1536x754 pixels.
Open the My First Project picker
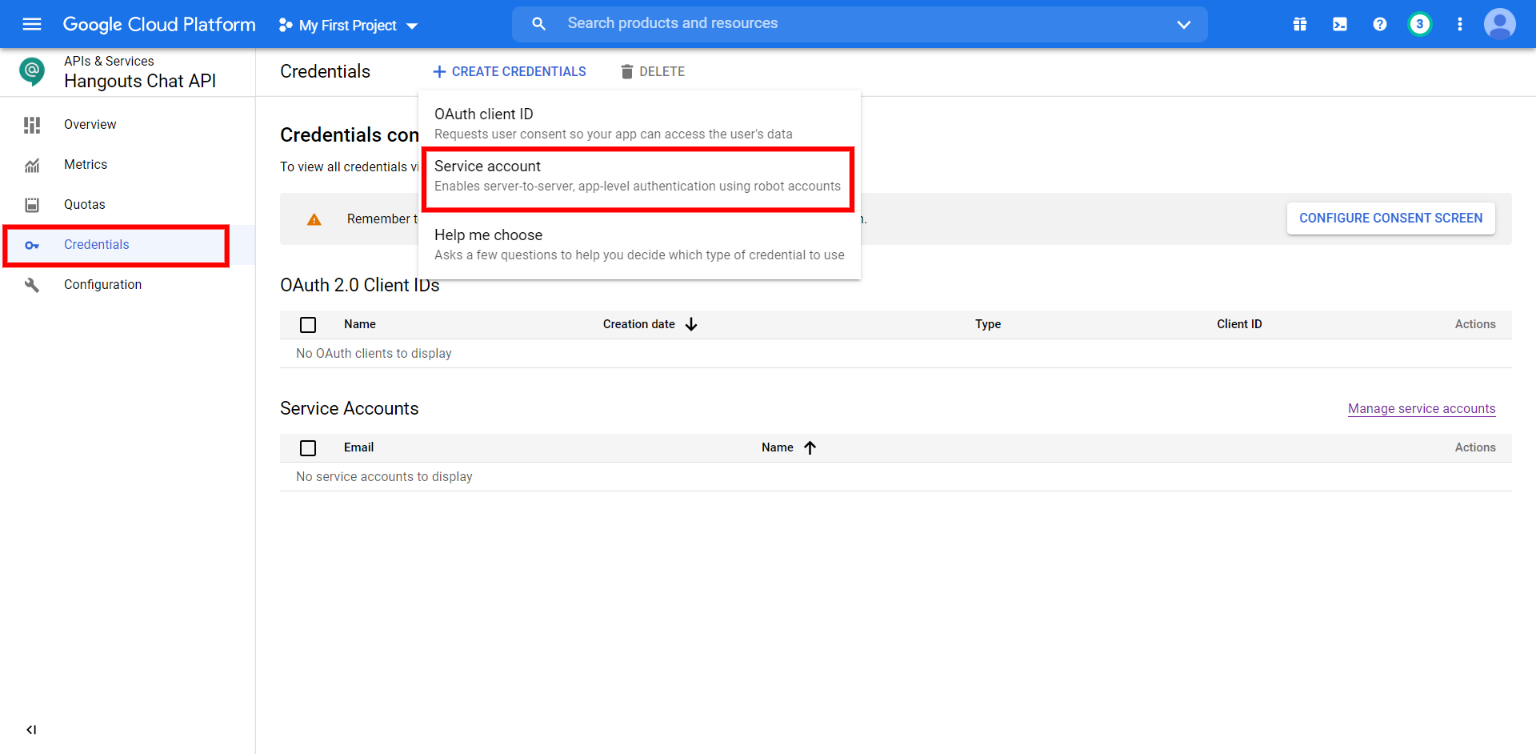tap(347, 24)
